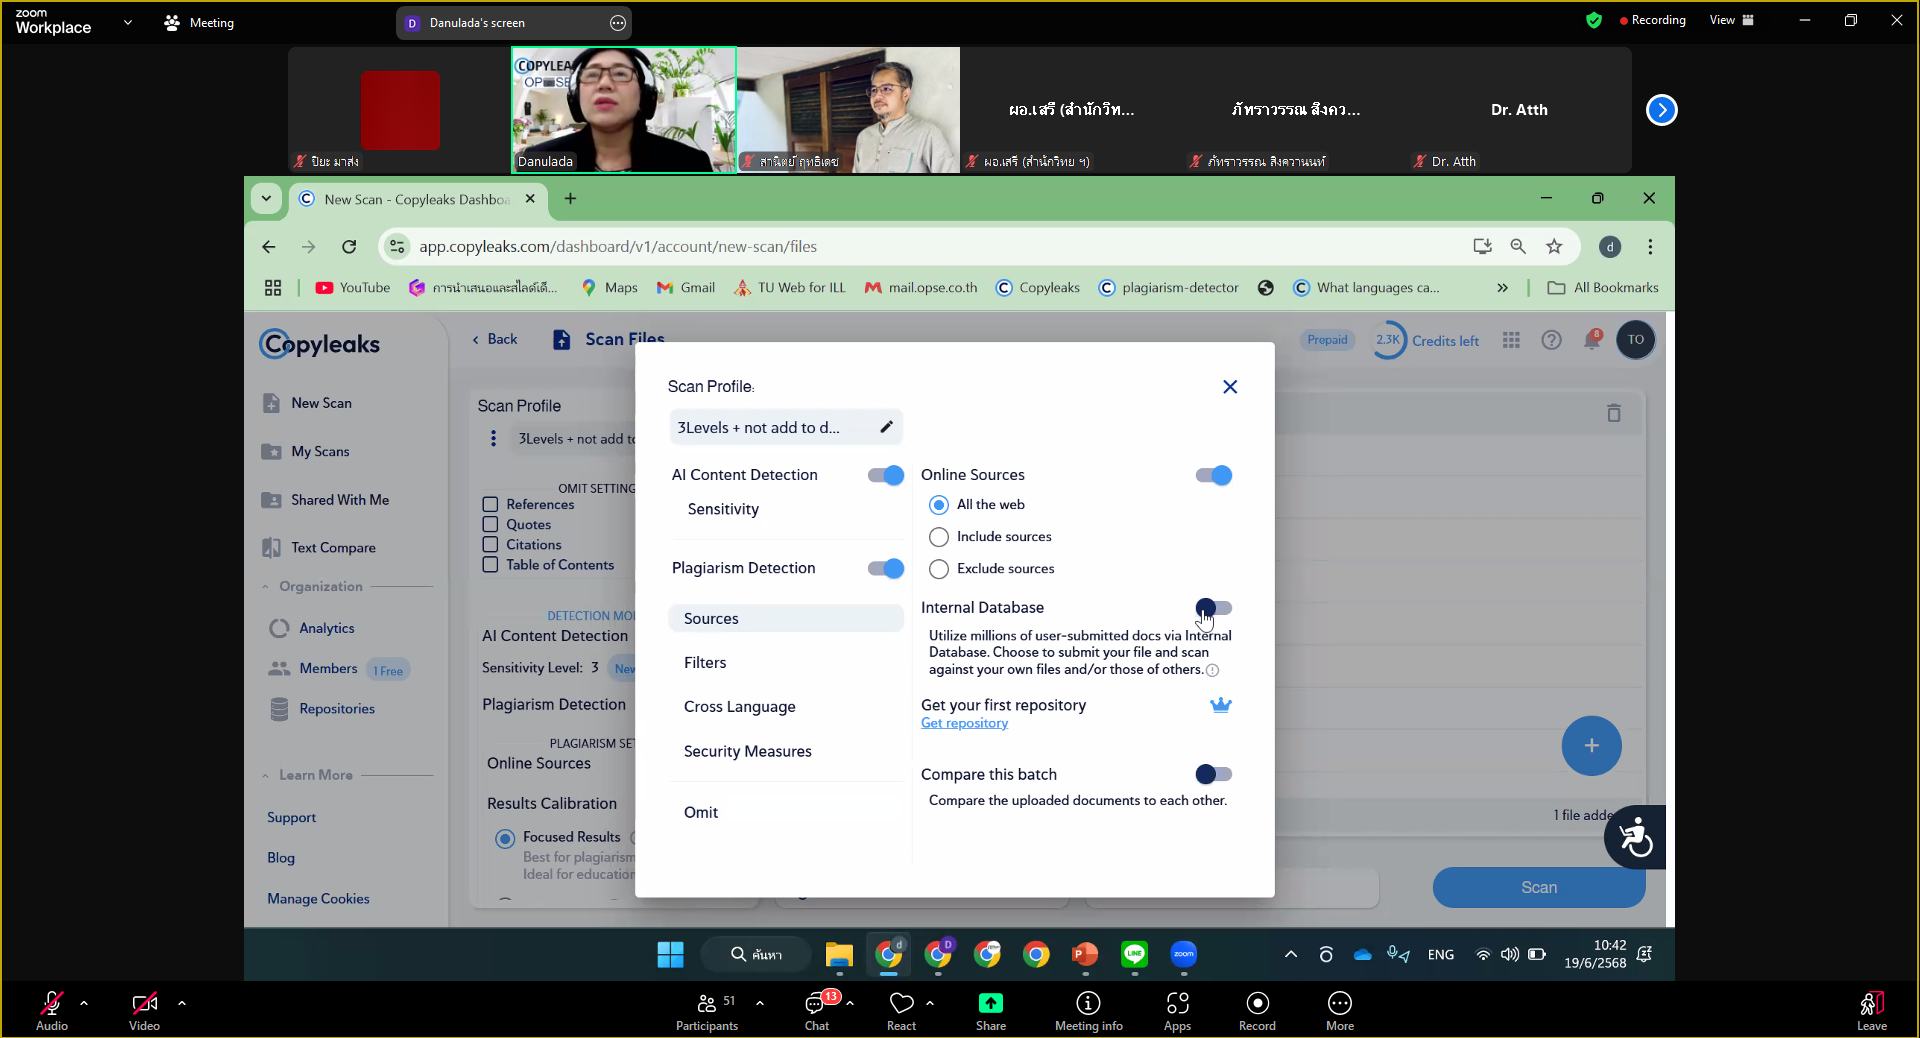1920x1038 pixels.
Task: Open Chrome tab search dropdown
Action: [x=266, y=198]
